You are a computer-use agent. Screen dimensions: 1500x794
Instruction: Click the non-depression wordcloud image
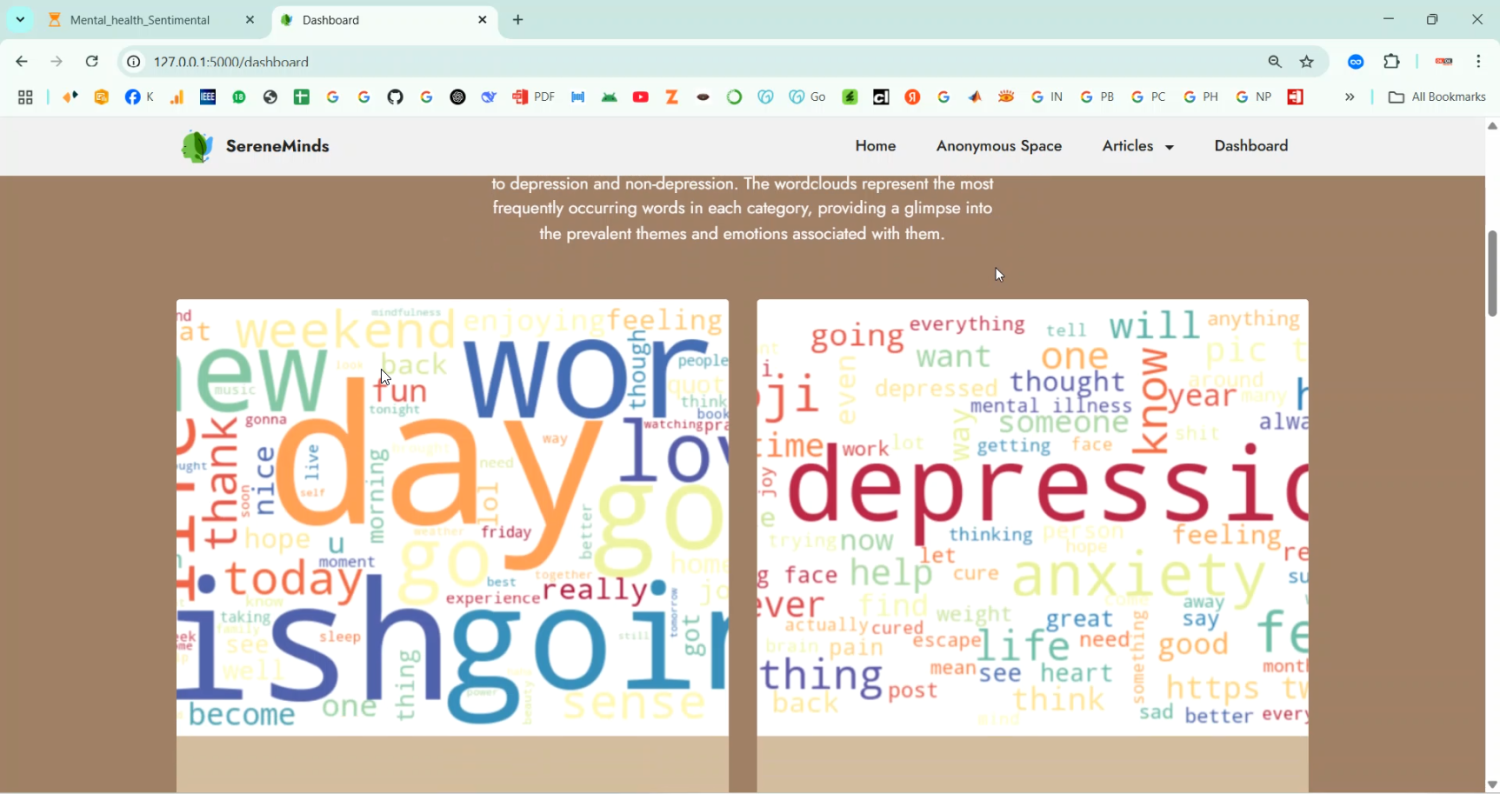452,517
